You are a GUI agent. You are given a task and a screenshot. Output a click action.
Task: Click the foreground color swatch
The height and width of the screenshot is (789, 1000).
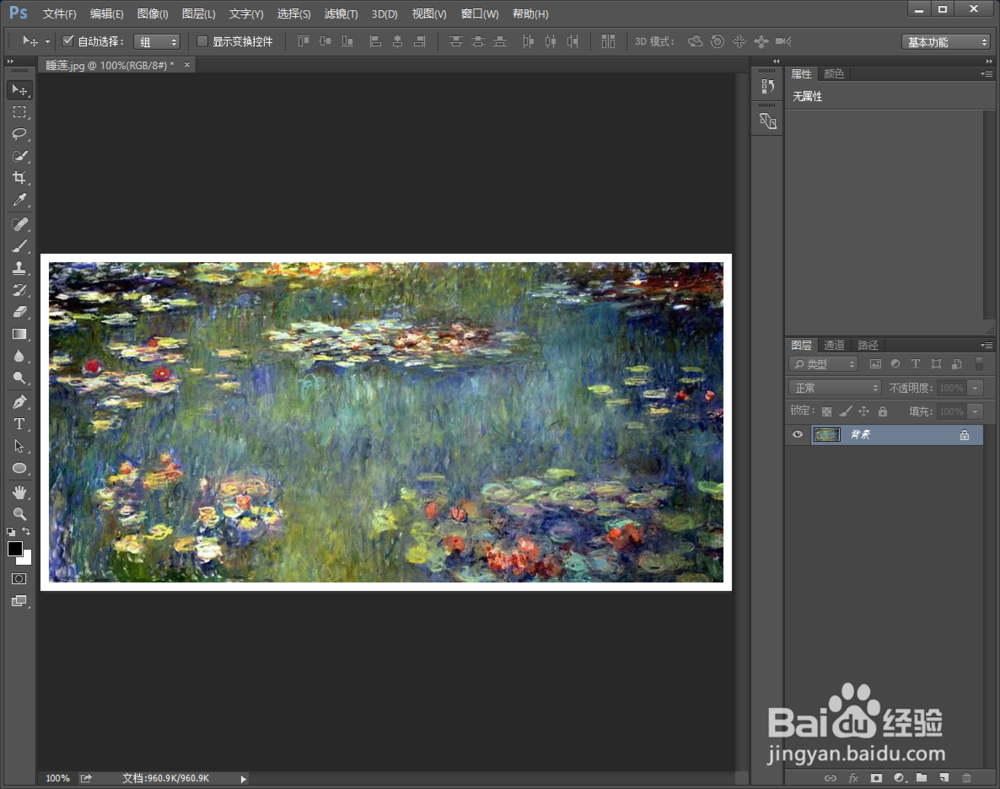click(15, 549)
